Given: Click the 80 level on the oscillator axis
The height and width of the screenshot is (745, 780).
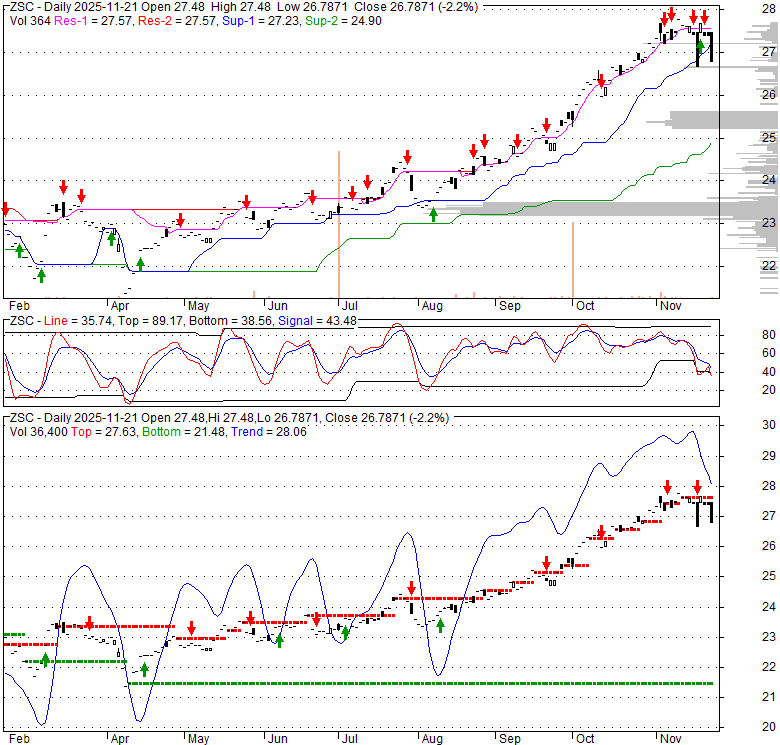Looking at the screenshot, I should (741, 335).
